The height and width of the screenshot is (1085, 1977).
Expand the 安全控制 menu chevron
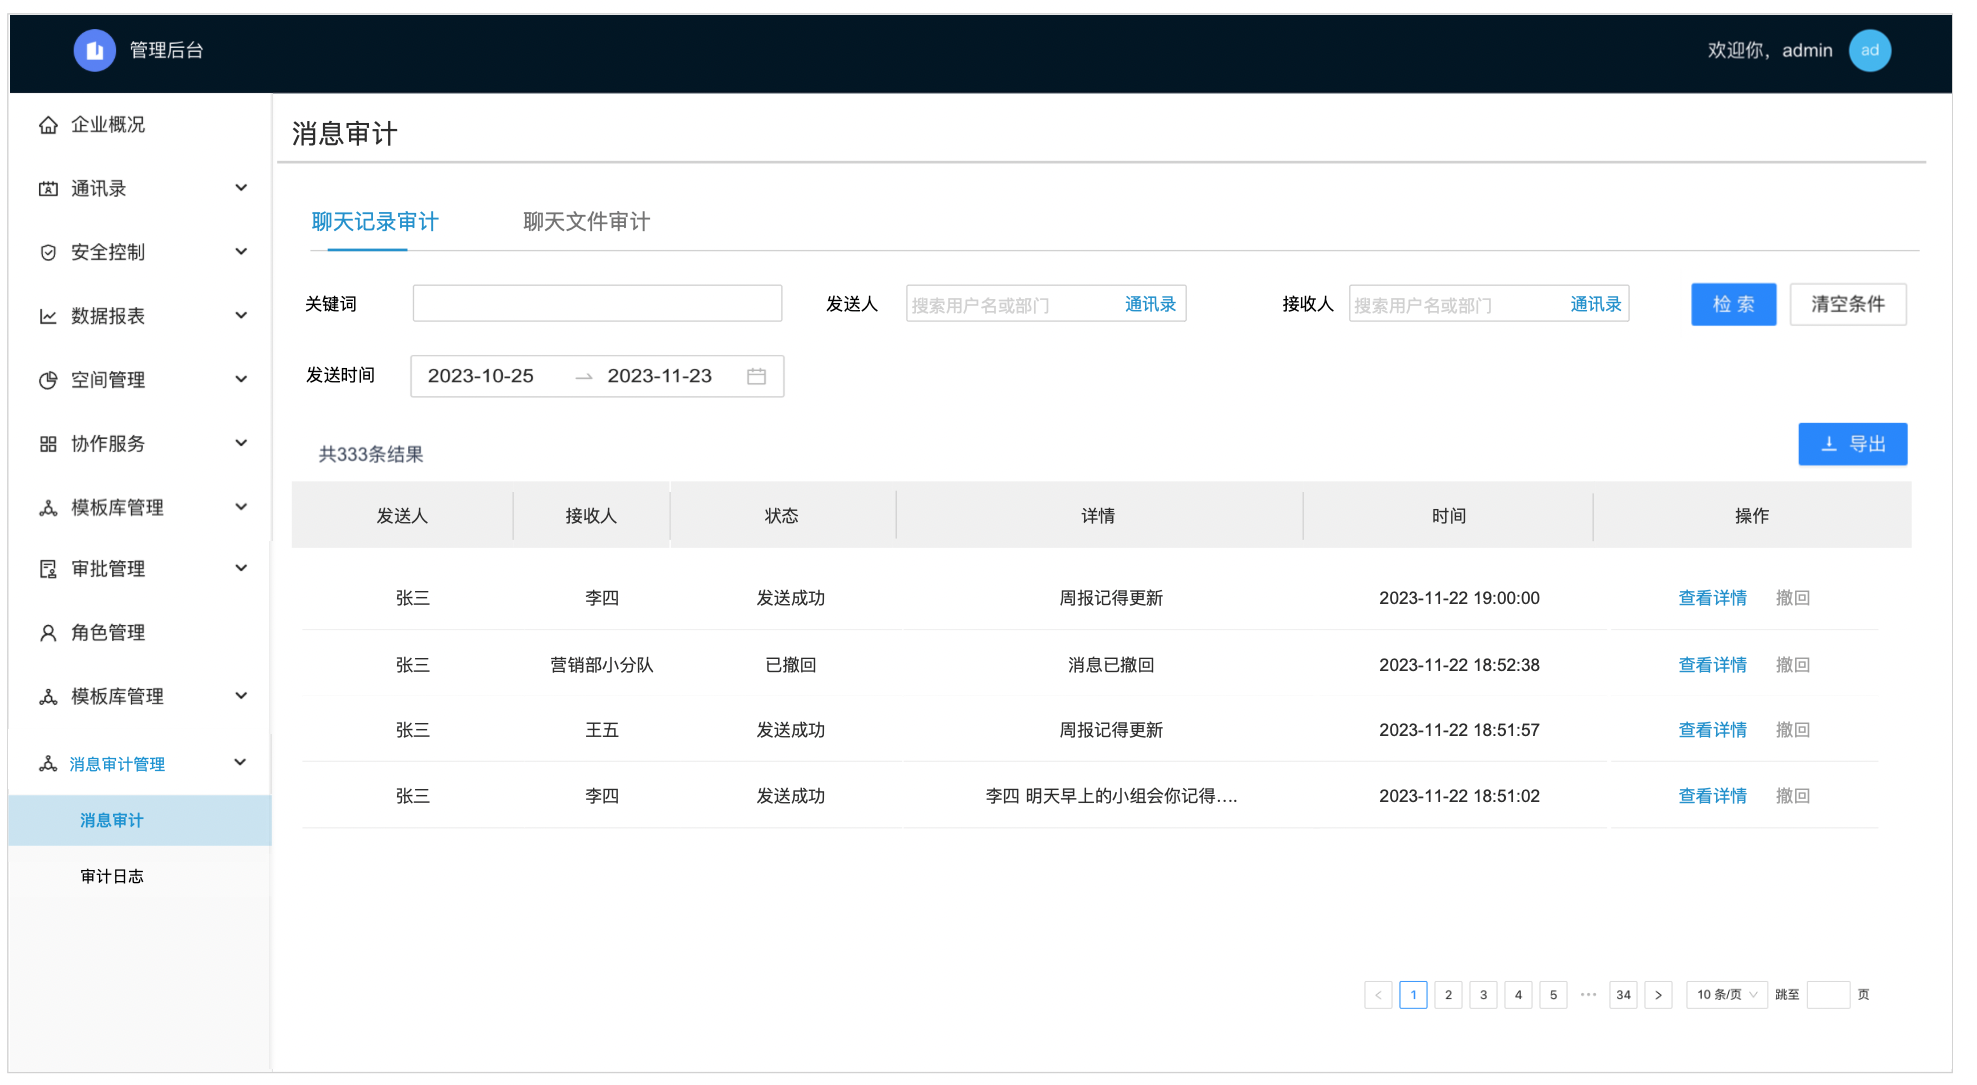tap(241, 252)
